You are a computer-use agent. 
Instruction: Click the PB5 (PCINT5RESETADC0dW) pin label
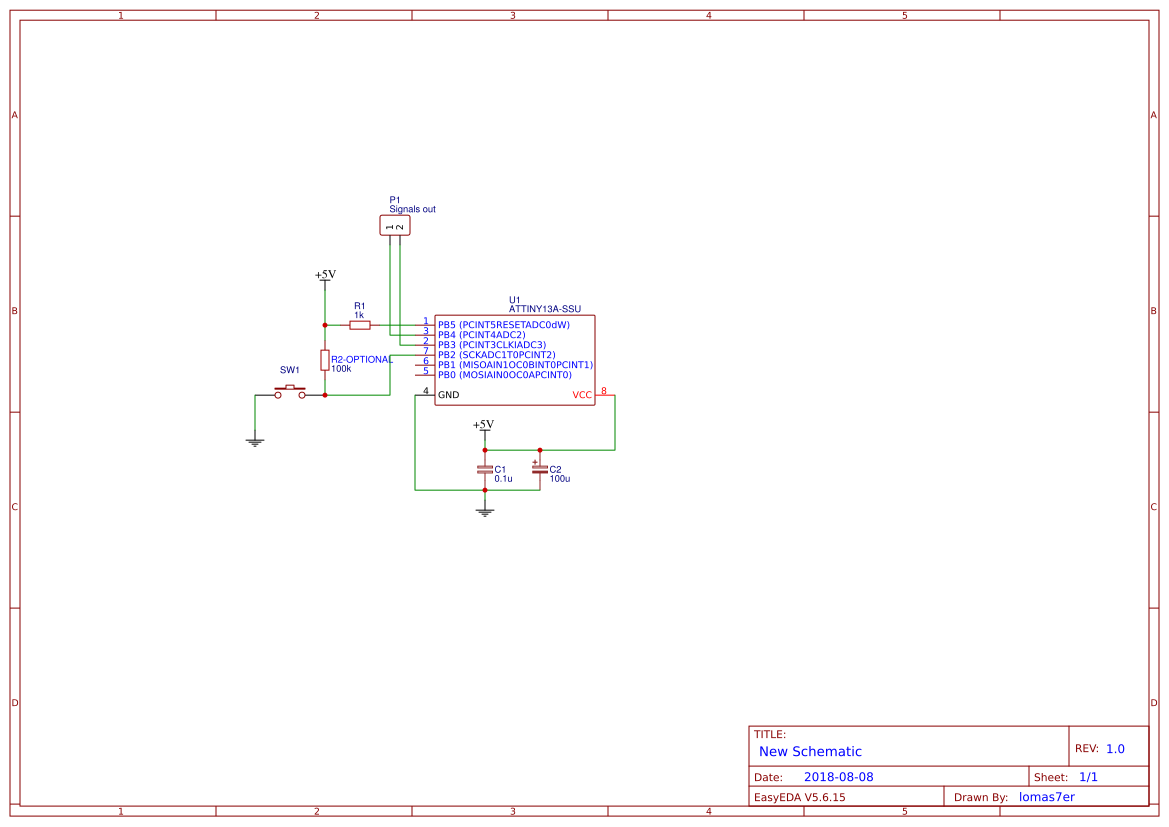(x=502, y=323)
